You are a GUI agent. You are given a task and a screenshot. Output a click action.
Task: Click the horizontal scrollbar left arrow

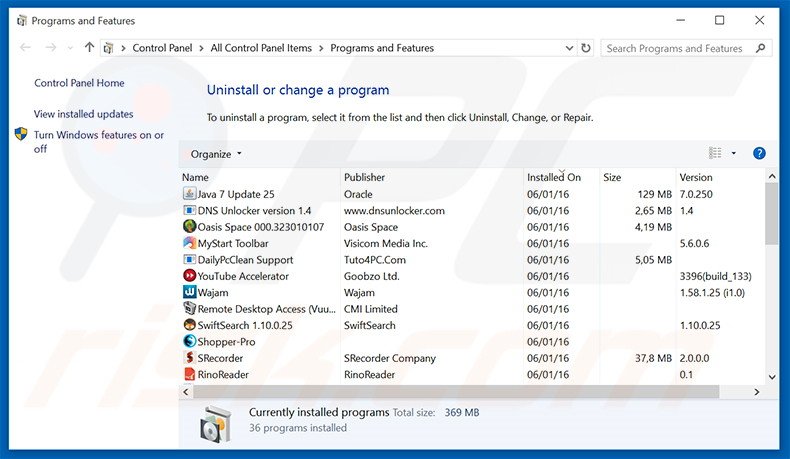click(186, 391)
